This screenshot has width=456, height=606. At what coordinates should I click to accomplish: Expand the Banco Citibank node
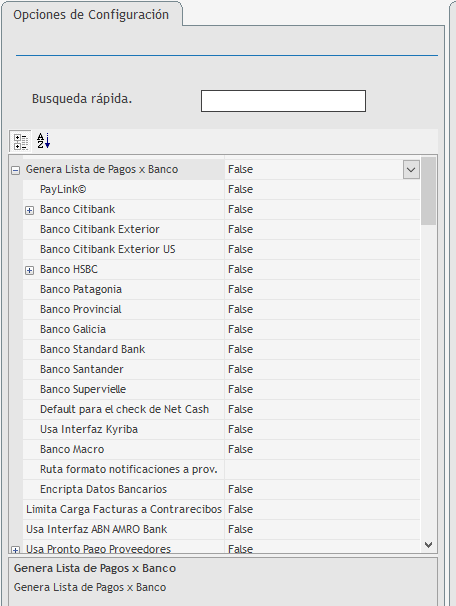click(29, 210)
